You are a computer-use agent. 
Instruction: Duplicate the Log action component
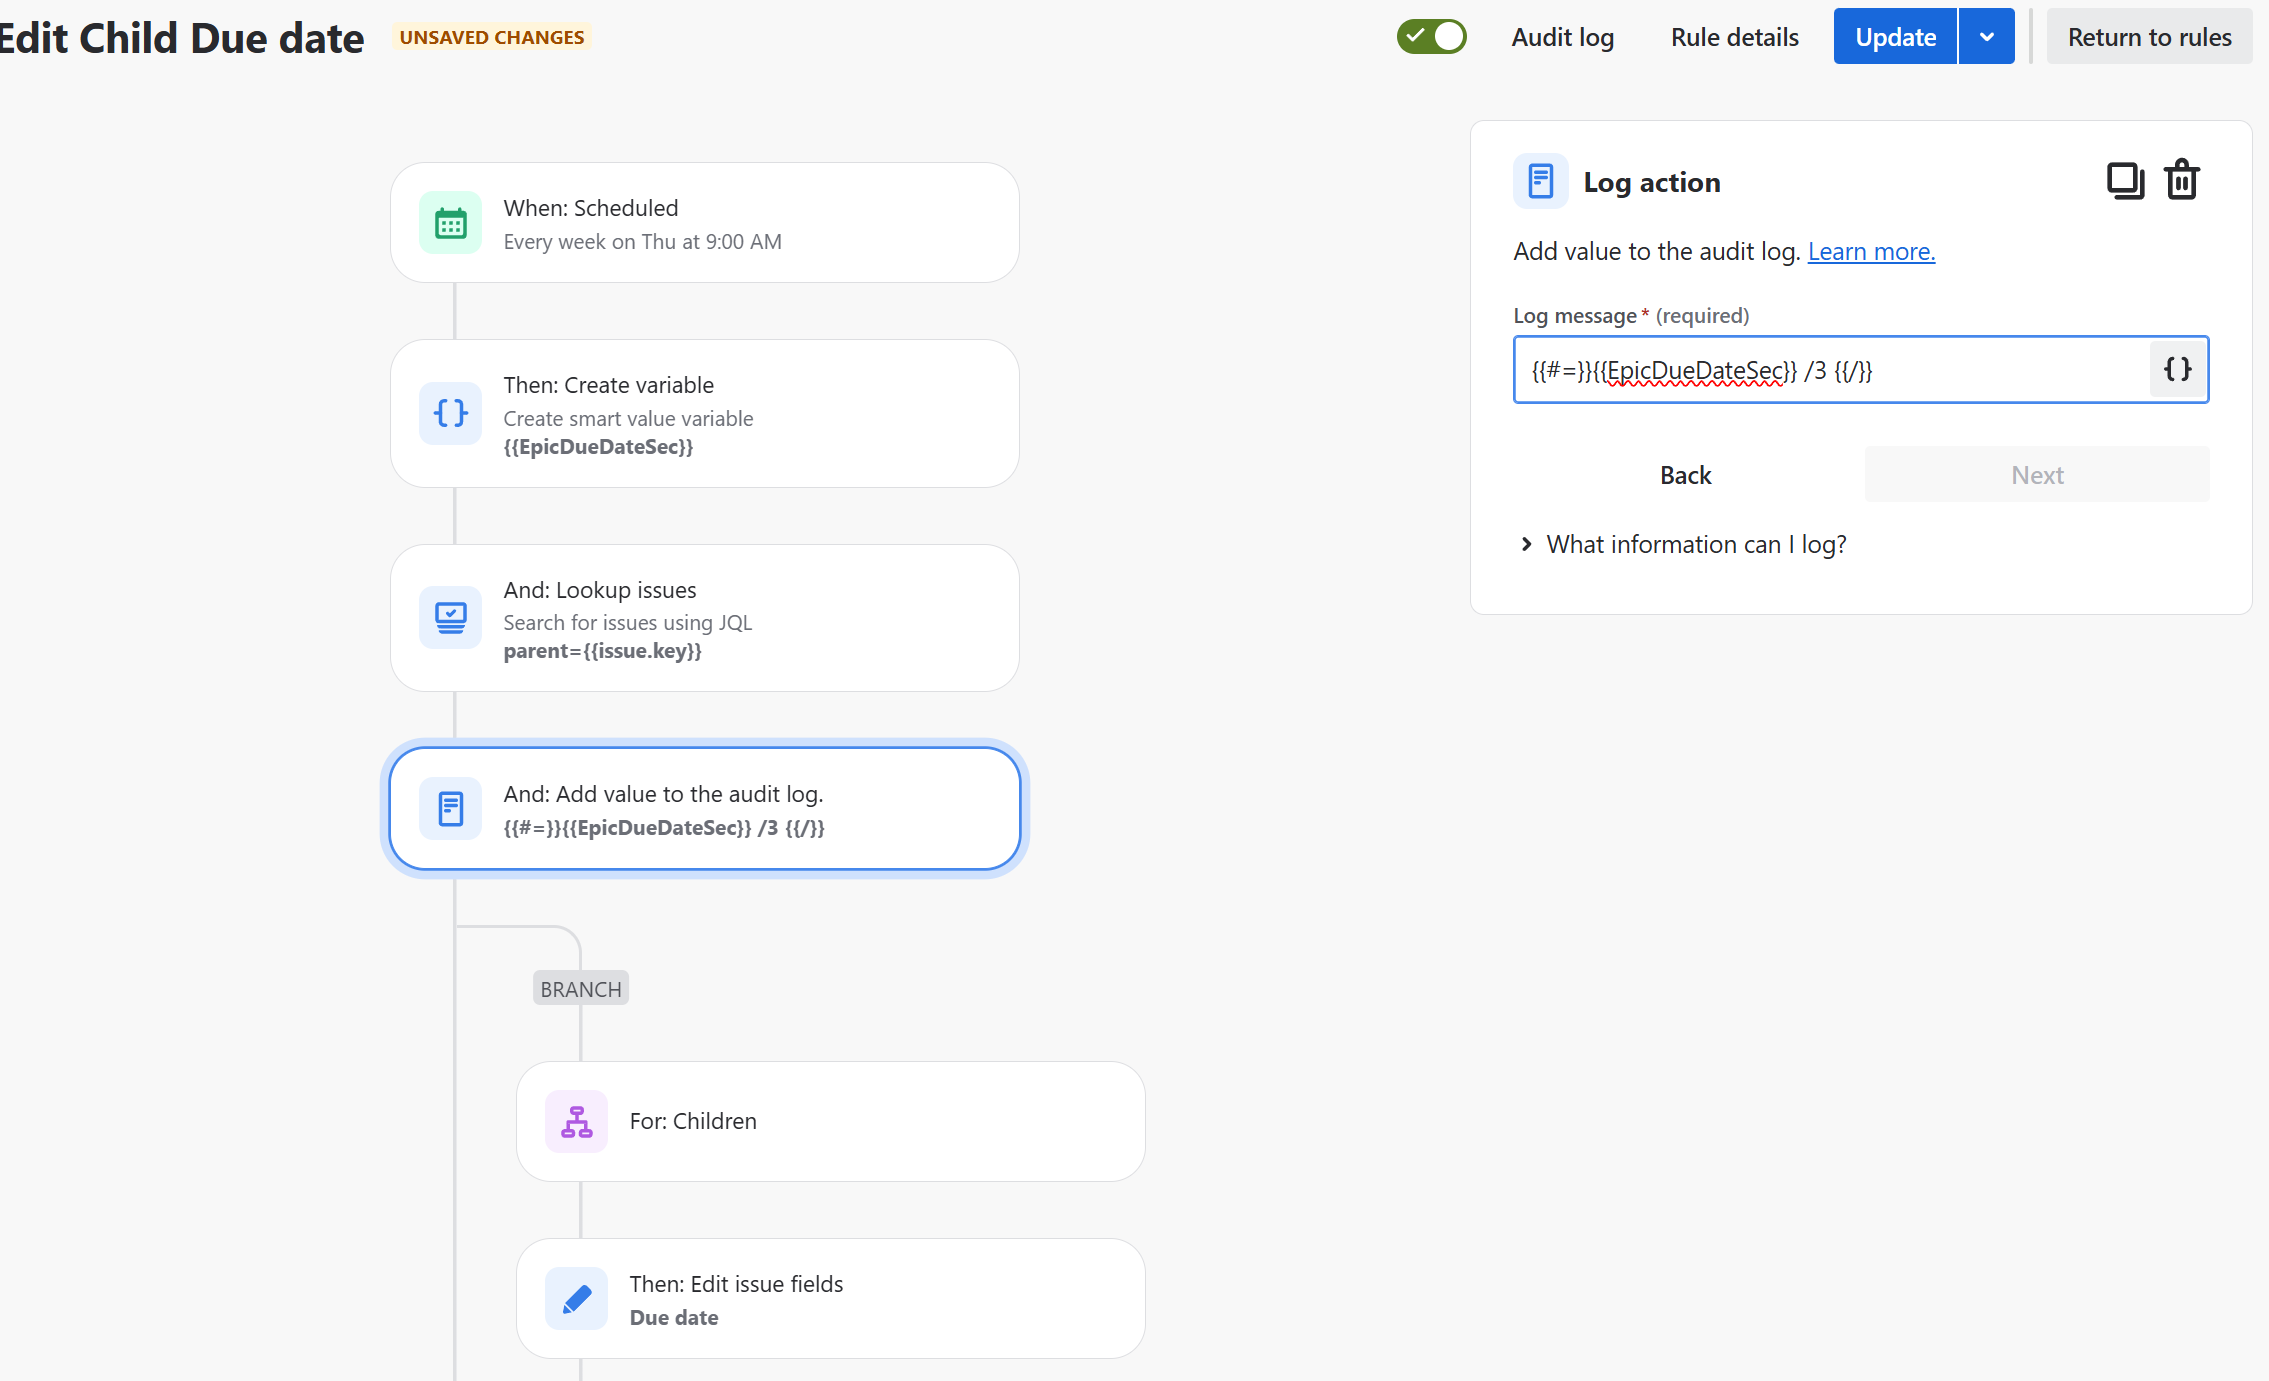[2125, 180]
